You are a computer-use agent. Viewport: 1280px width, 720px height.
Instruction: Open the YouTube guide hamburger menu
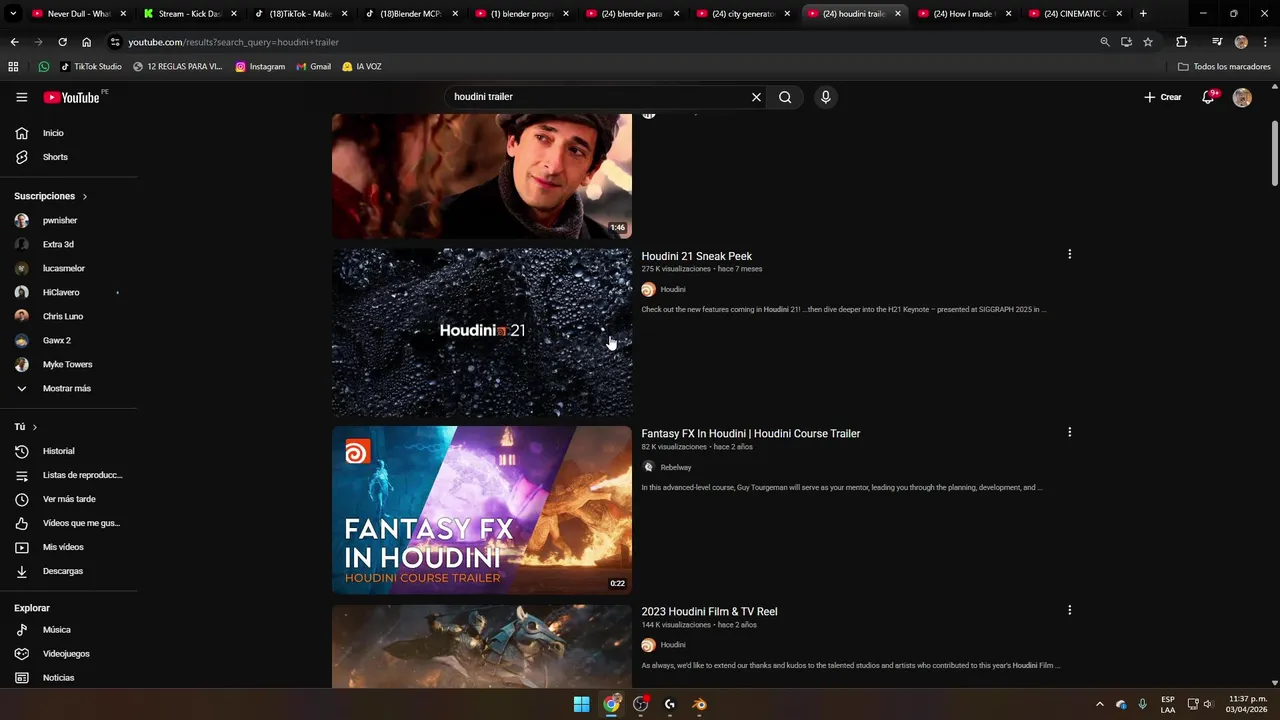(x=22, y=97)
